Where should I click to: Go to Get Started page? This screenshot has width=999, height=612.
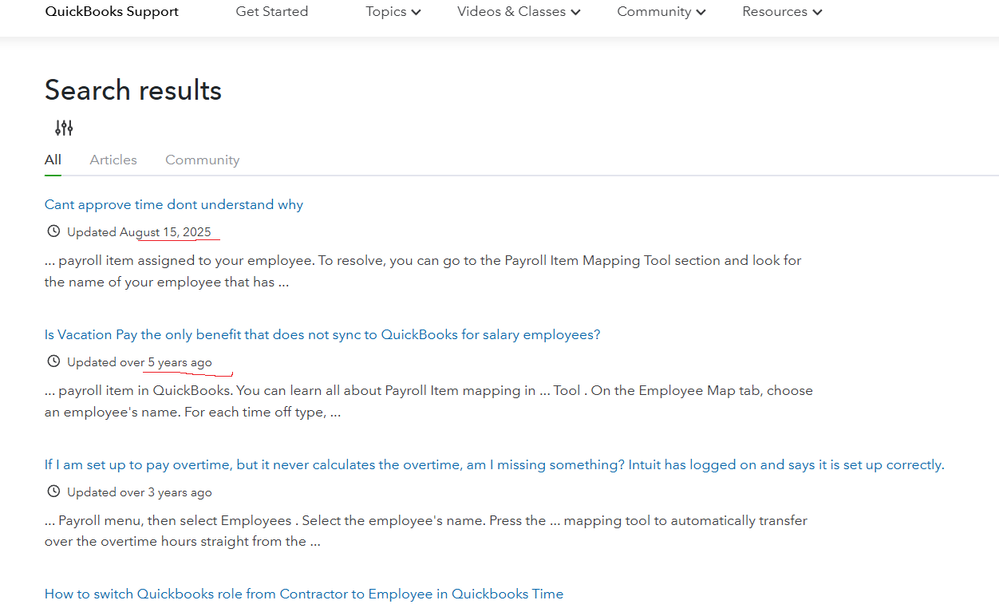[x=272, y=12]
